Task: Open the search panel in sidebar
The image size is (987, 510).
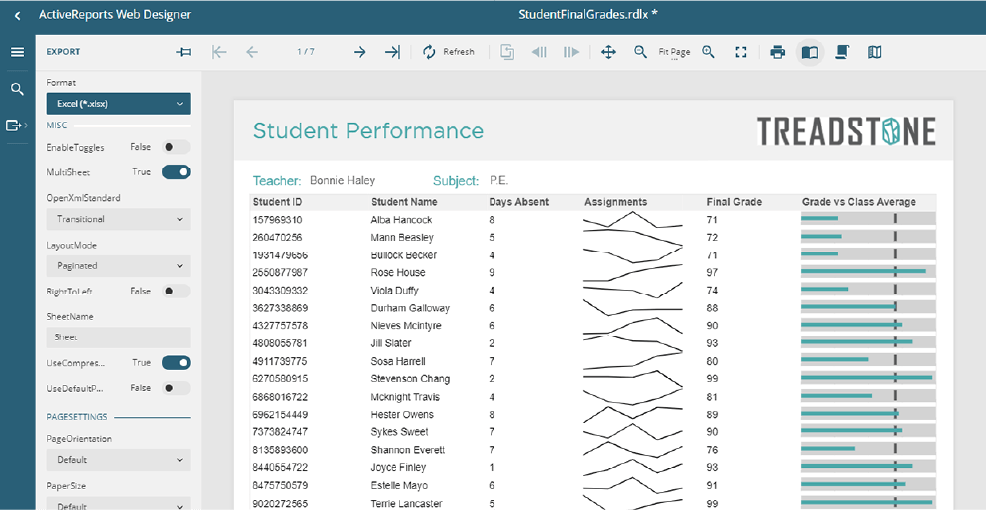Action: pyautogui.click(x=18, y=89)
